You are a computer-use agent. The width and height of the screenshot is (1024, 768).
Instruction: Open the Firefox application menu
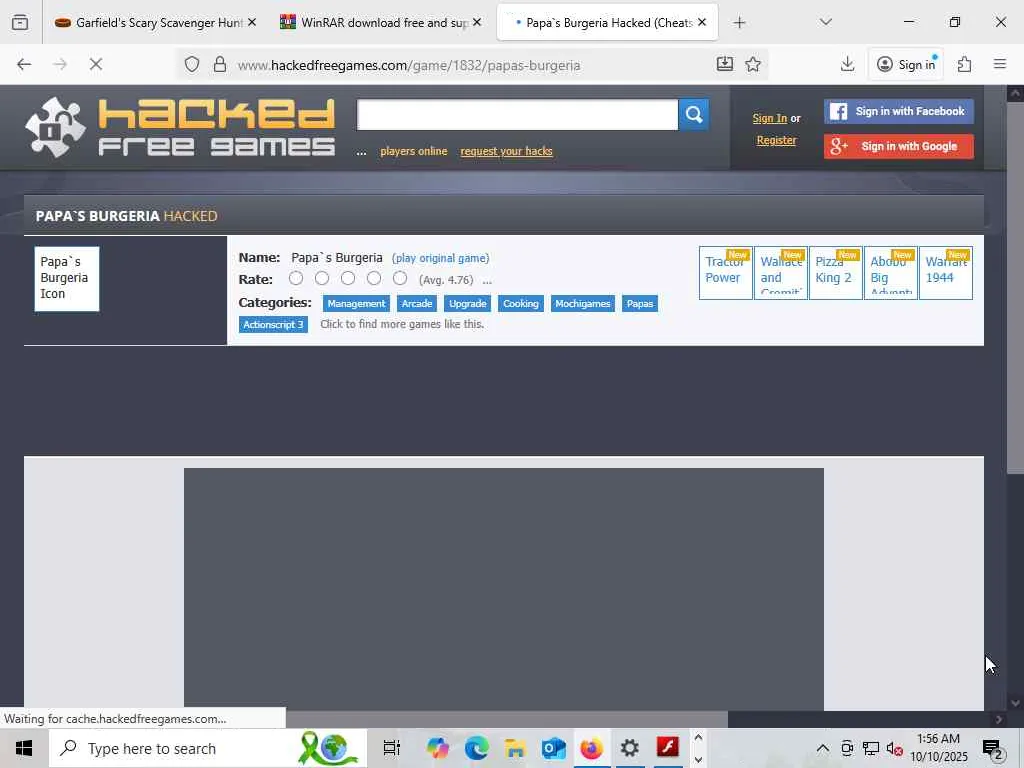click(1000, 64)
